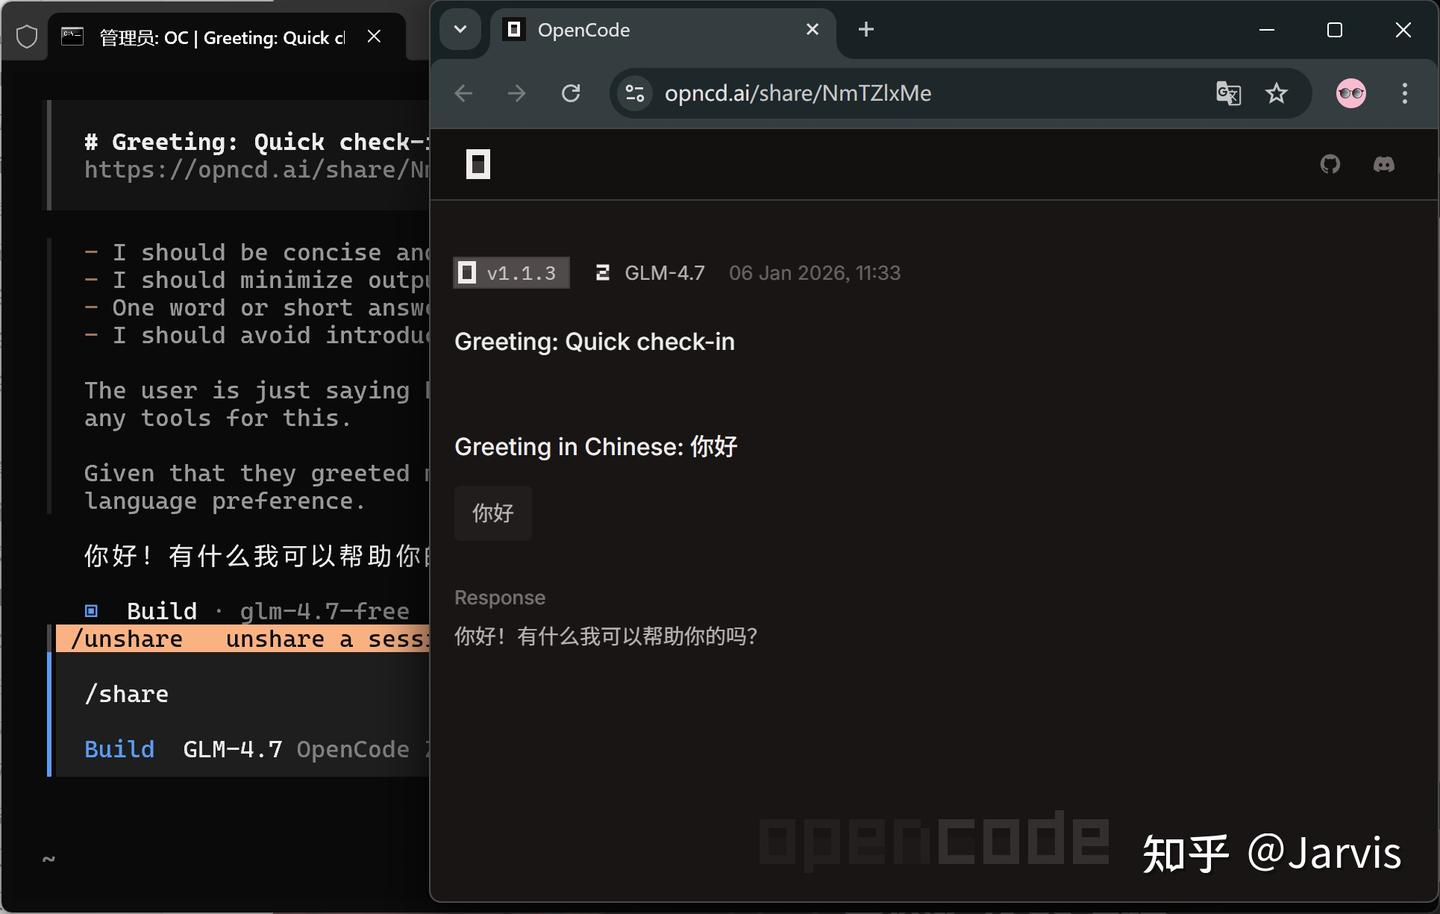Close the OpenCode browser tab
This screenshot has height=914, width=1440.
[812, 29]
